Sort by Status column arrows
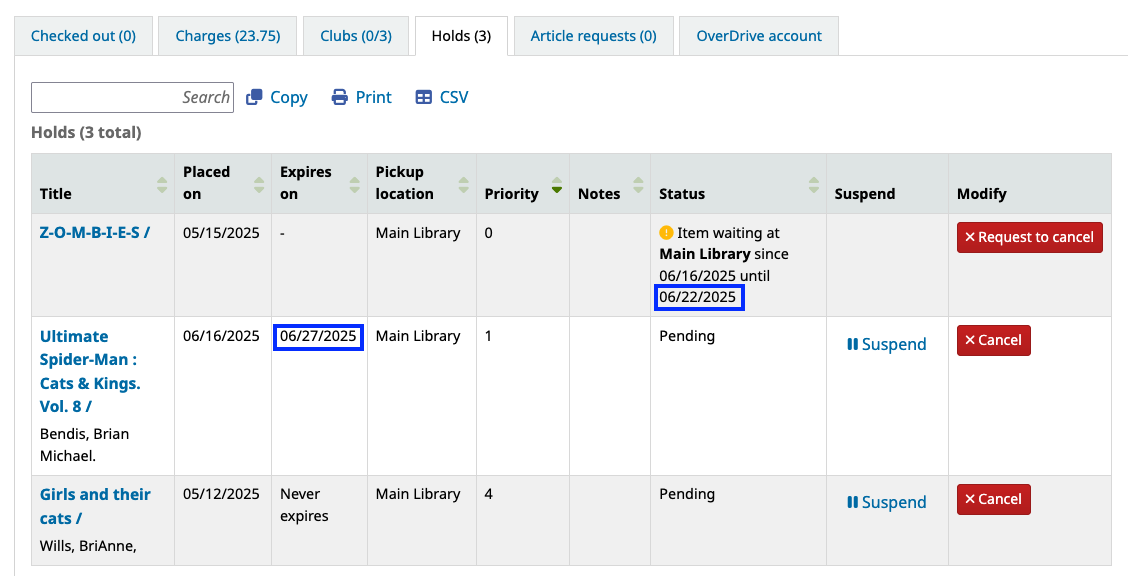1128x576 pixels. click(x=816, y=184)
